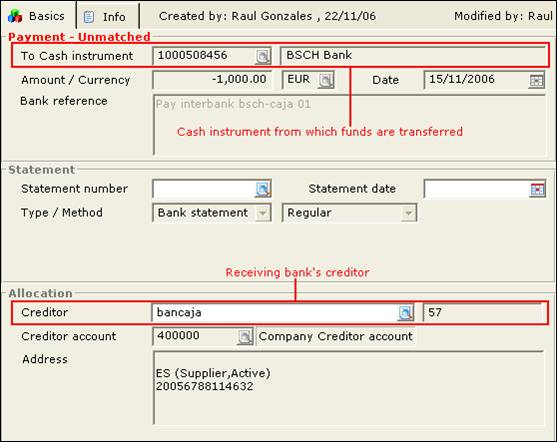Switch to the Info tab
557x442 pixels.
click(x=108, y=16)
